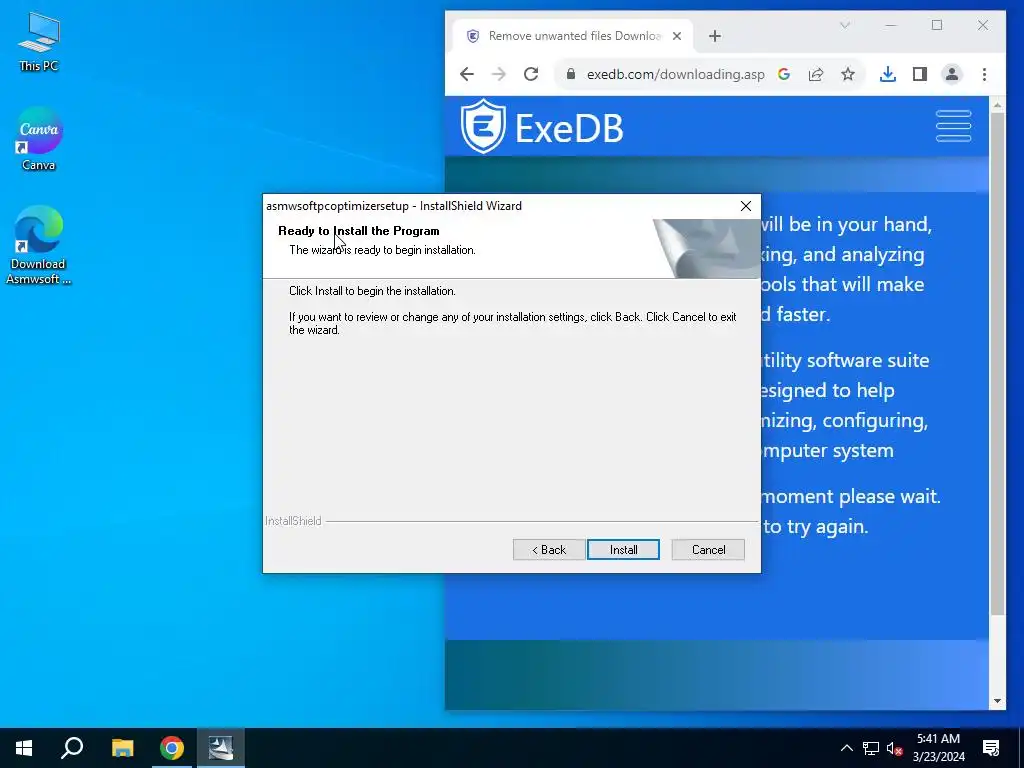Viewport: 1024px width, 768px height.
Task: Click the scrollbar down arrow in Chrome
Action: click(x=997, y=701)
